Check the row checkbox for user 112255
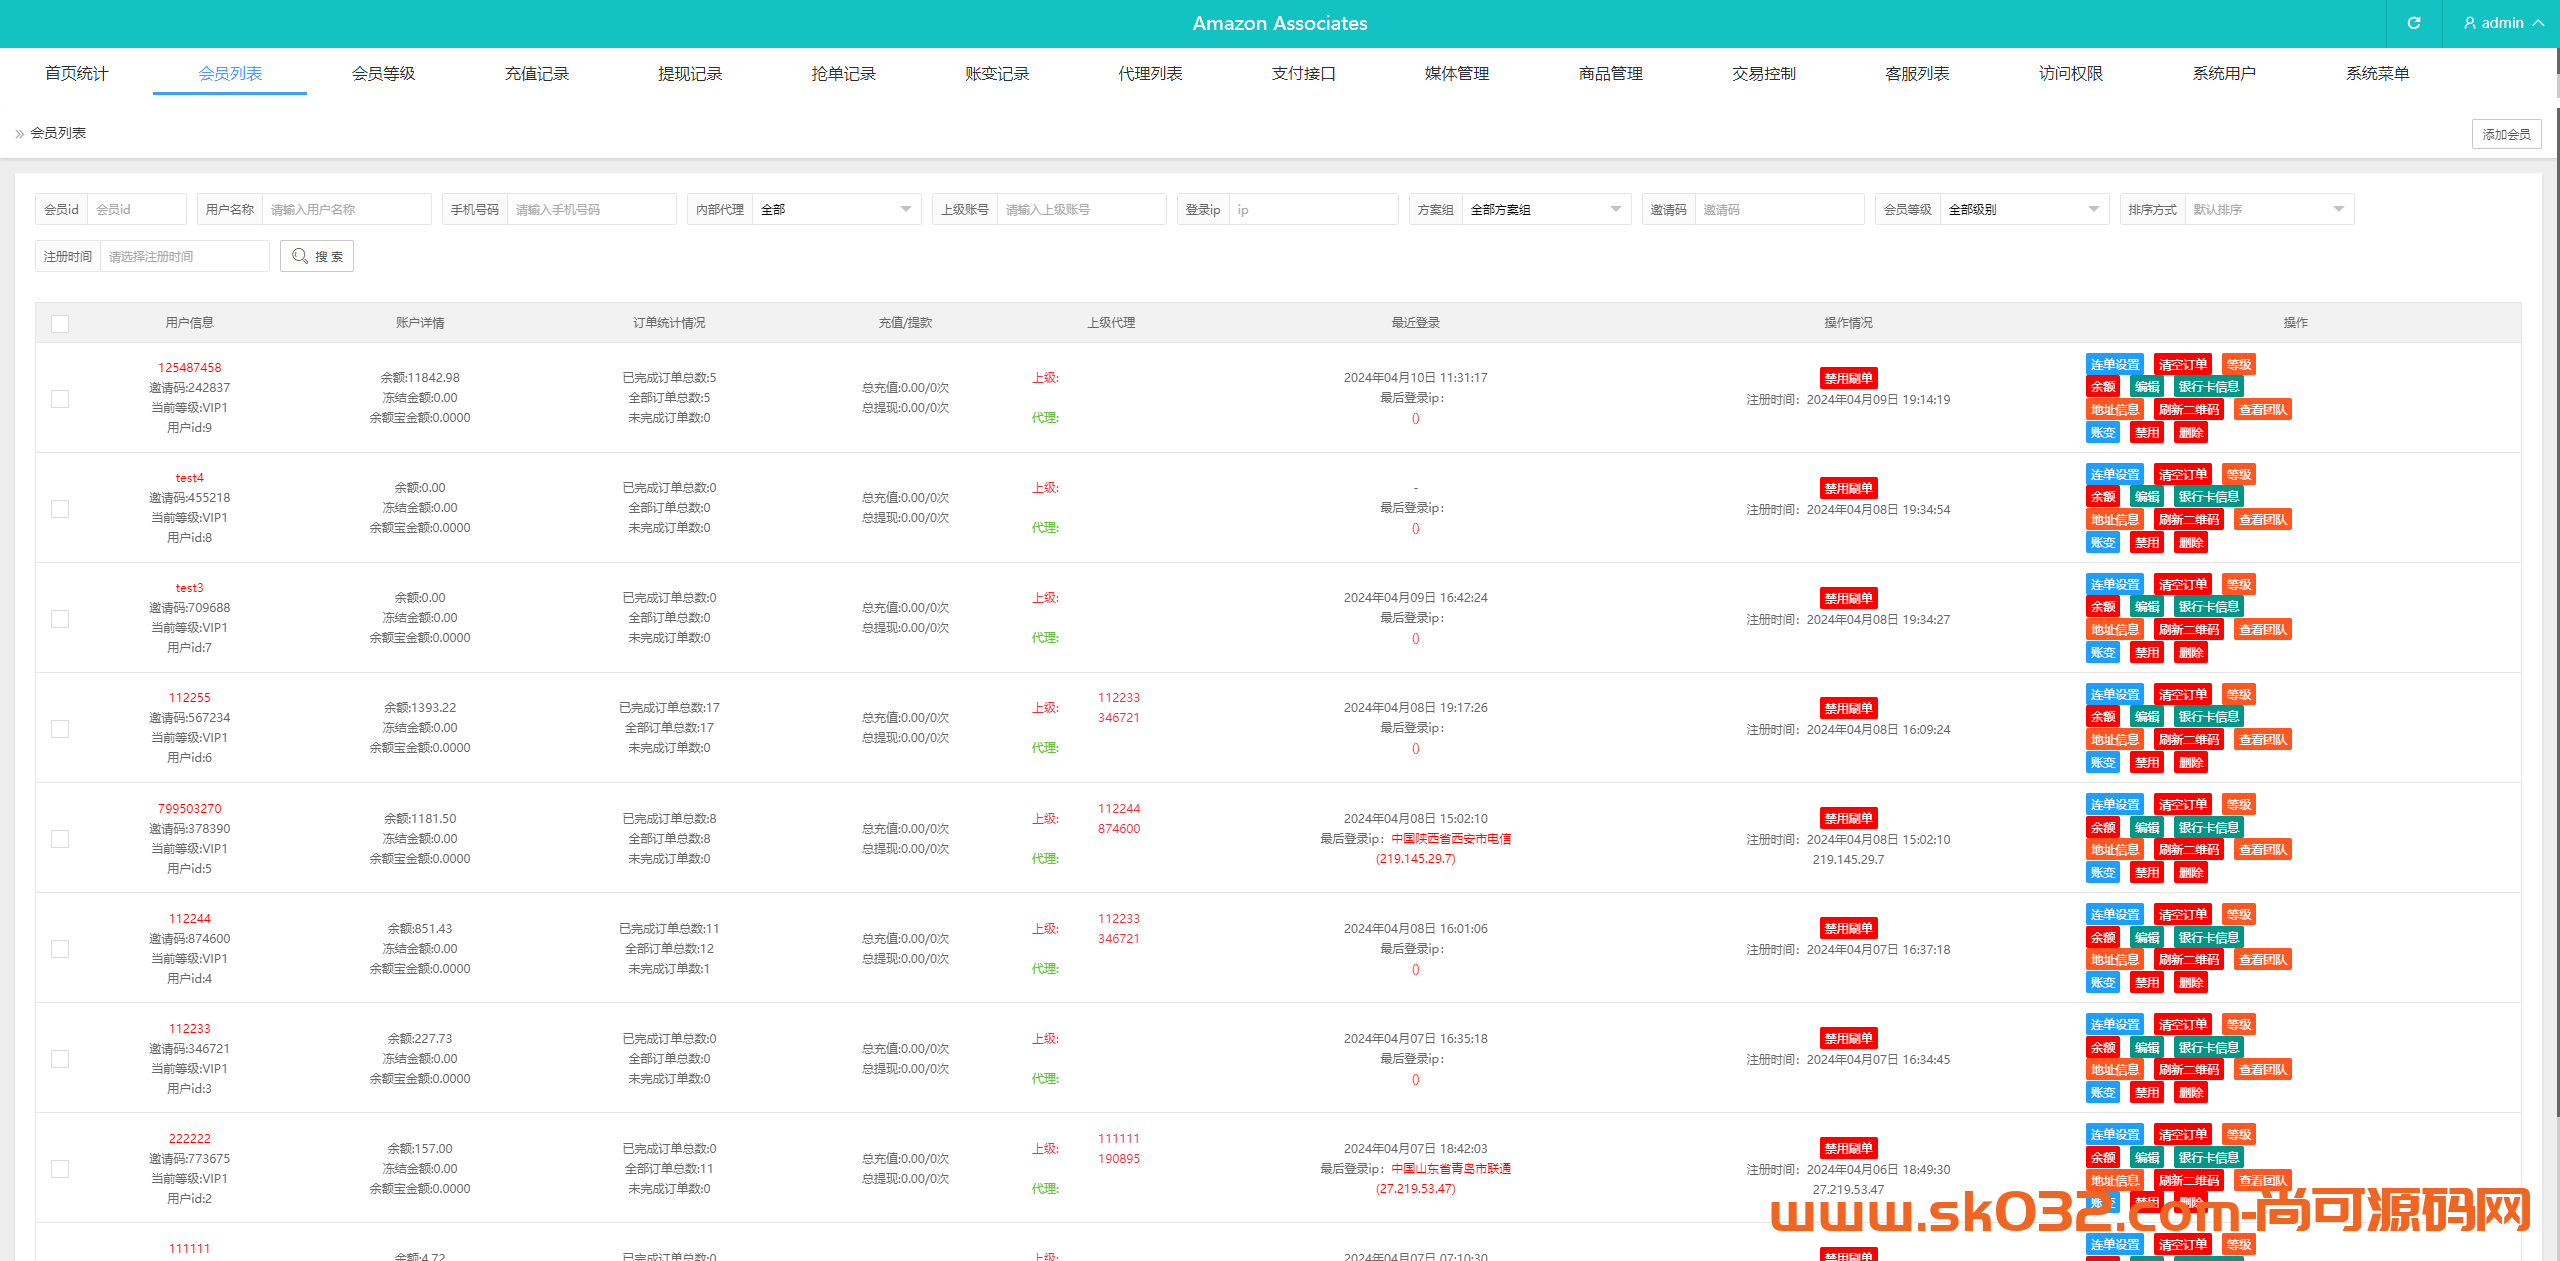2560x1261 pixels. (60, 728)
